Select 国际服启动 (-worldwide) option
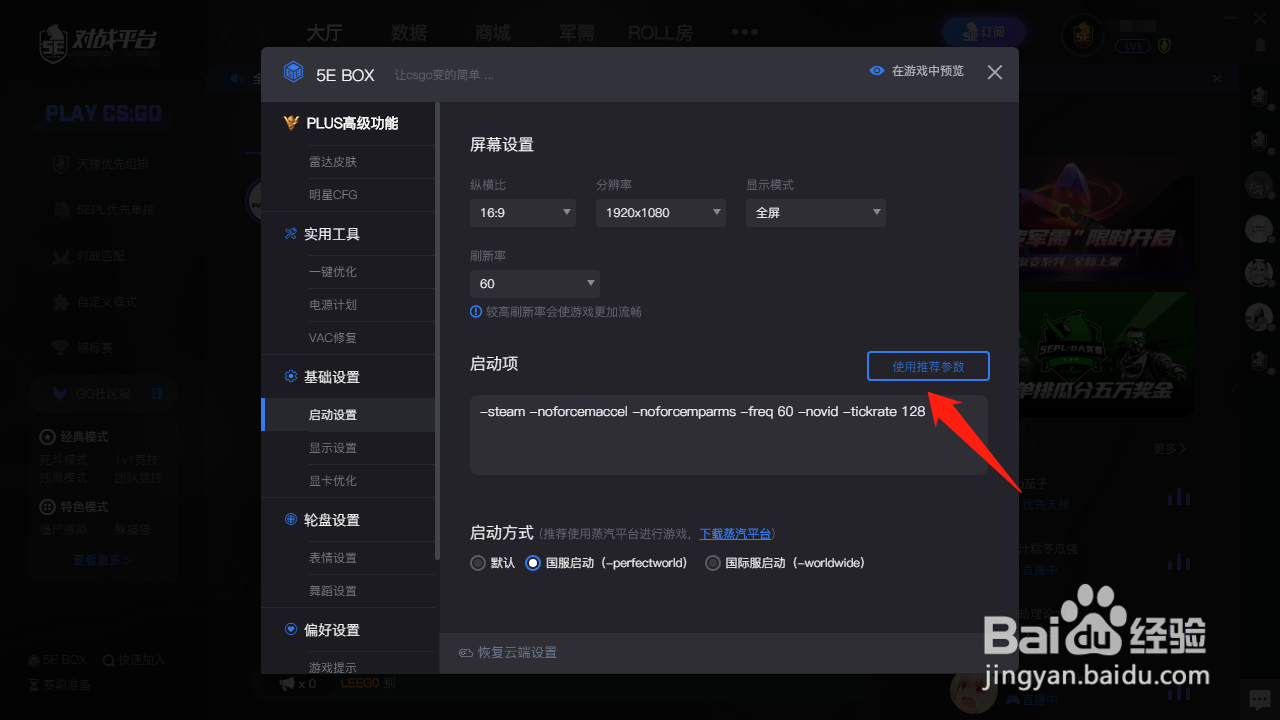Screen dimensions: 1280x720 pyautogui.click(x=712, y=563)
